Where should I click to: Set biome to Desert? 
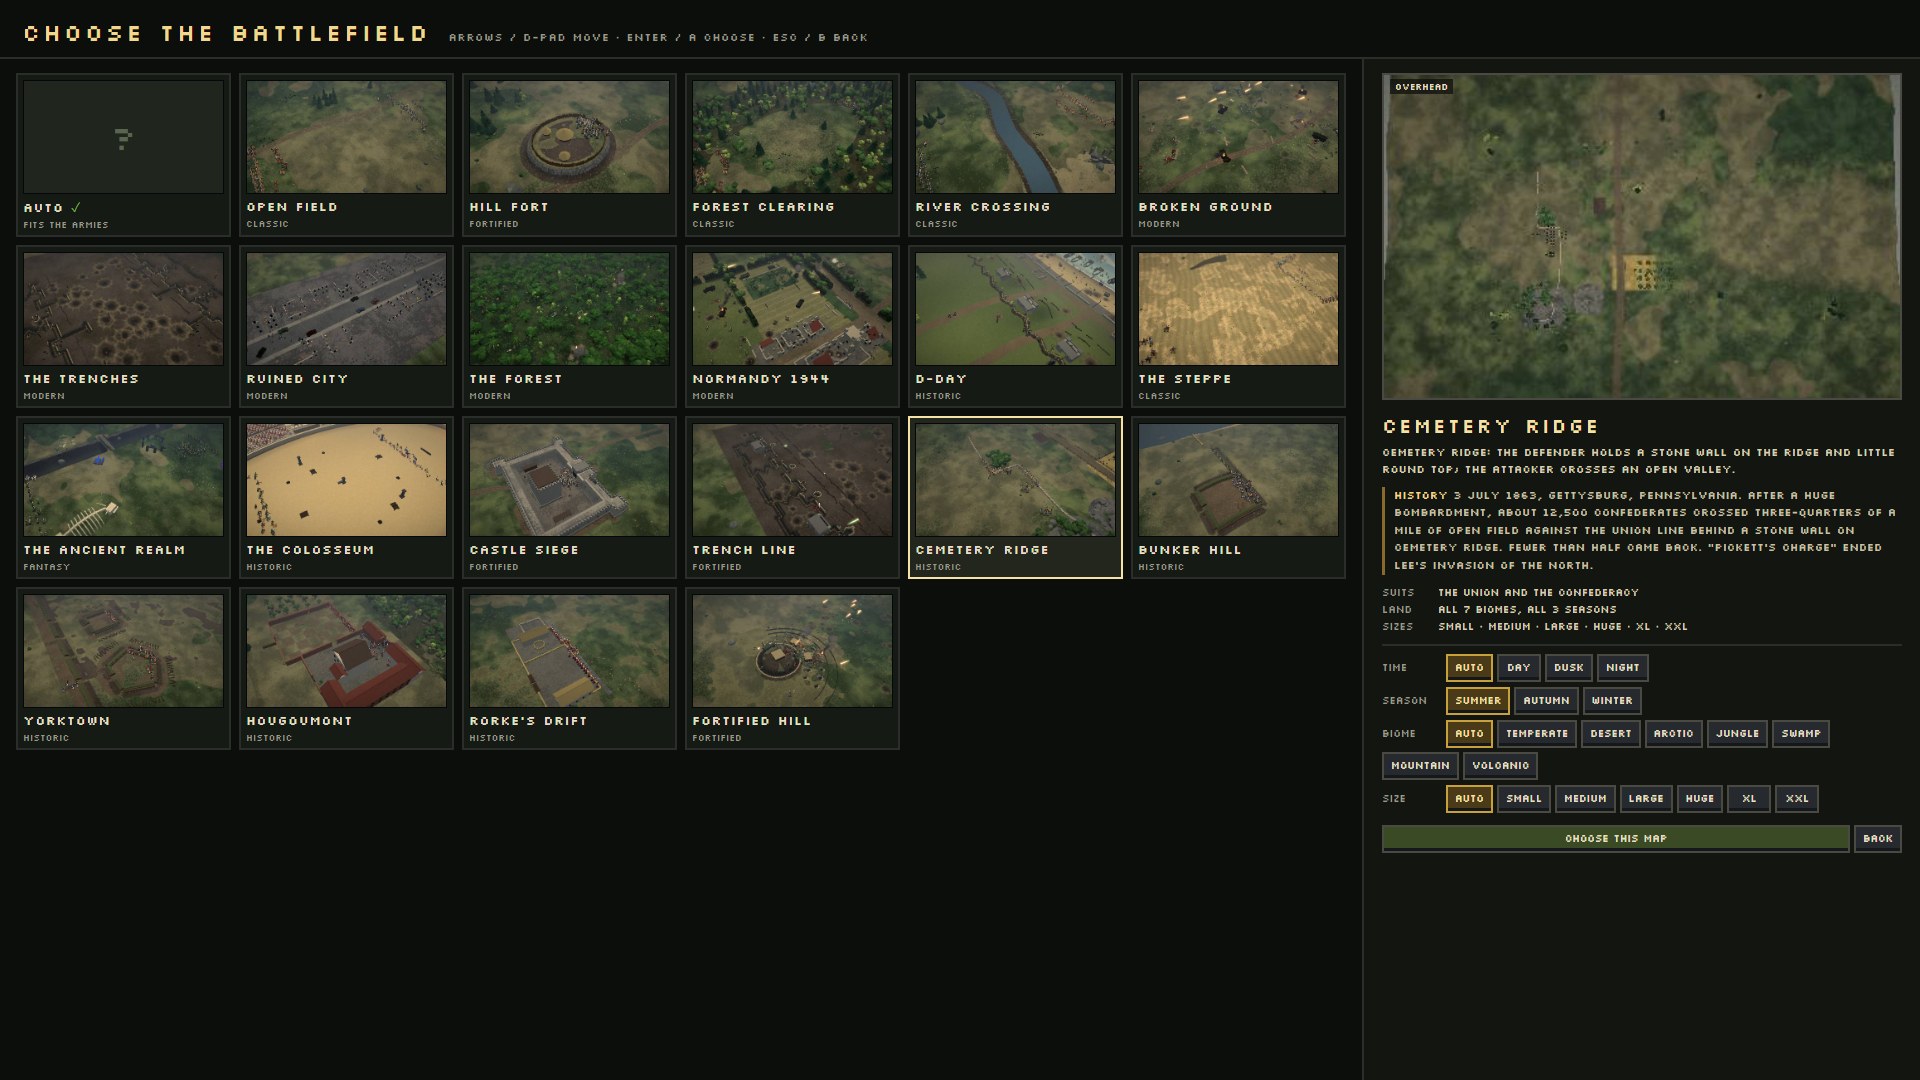pyautogui.click(x=1610, y=734)
